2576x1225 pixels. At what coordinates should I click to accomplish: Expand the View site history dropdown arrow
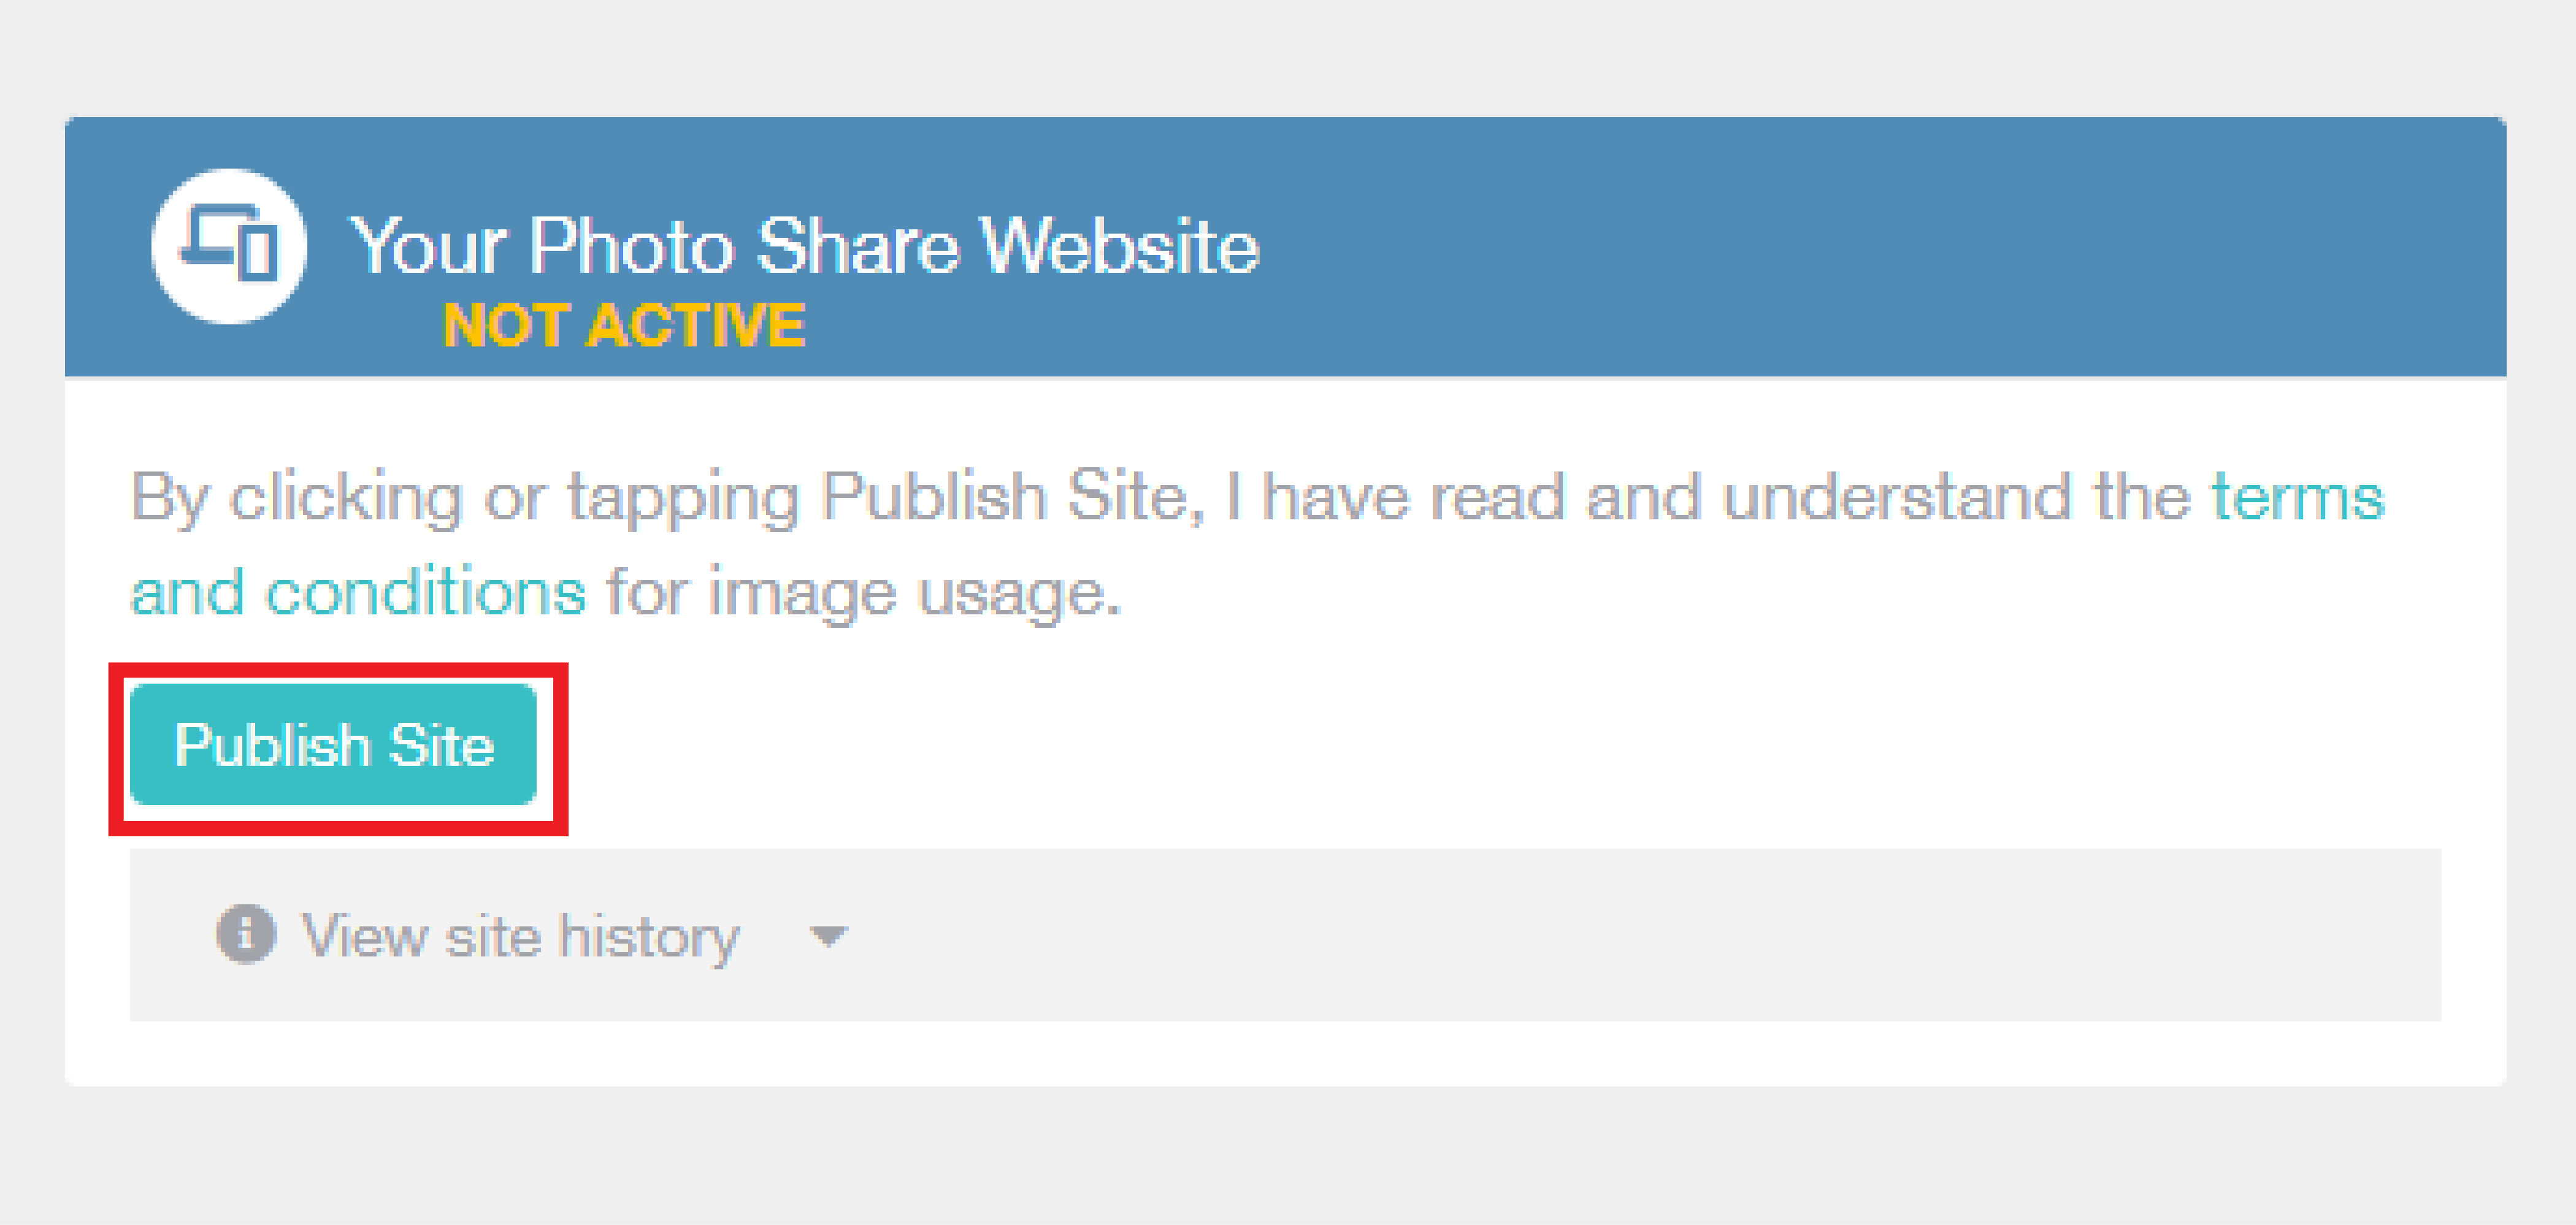[x=828, y=936]
